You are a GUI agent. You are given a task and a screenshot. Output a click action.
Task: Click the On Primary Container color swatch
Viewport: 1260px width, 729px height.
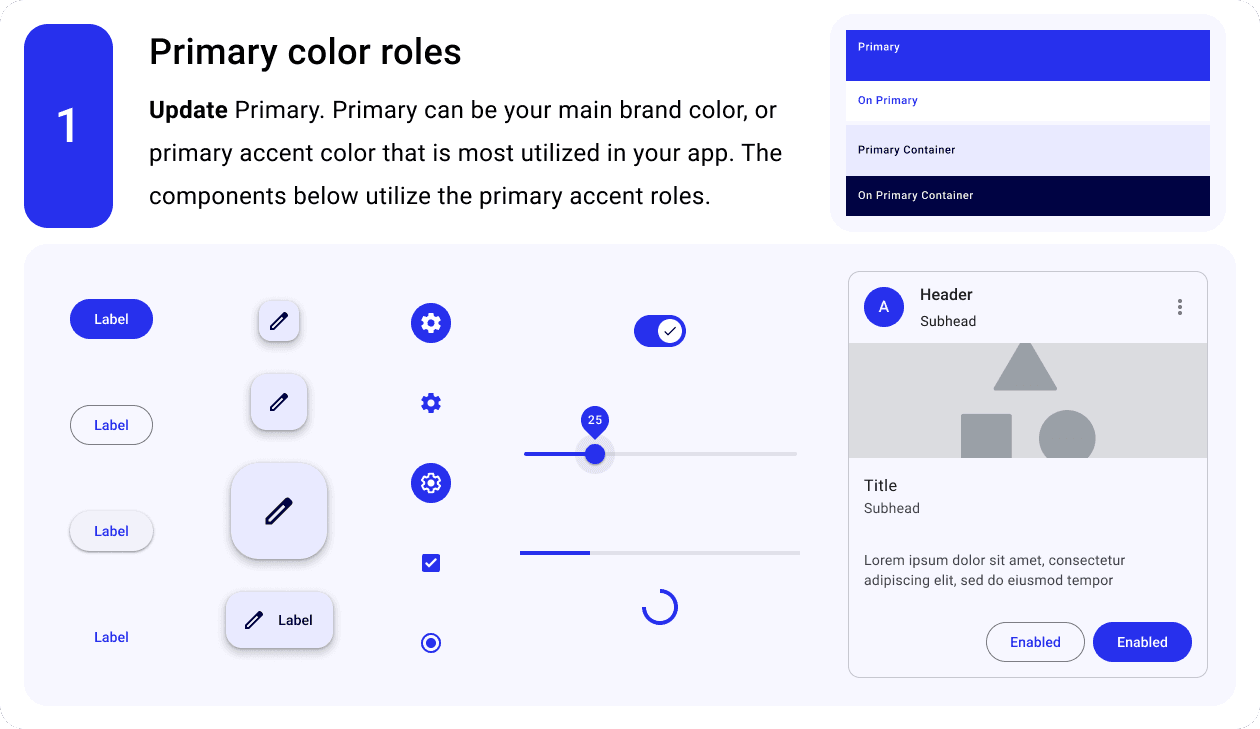point(1028,196)
